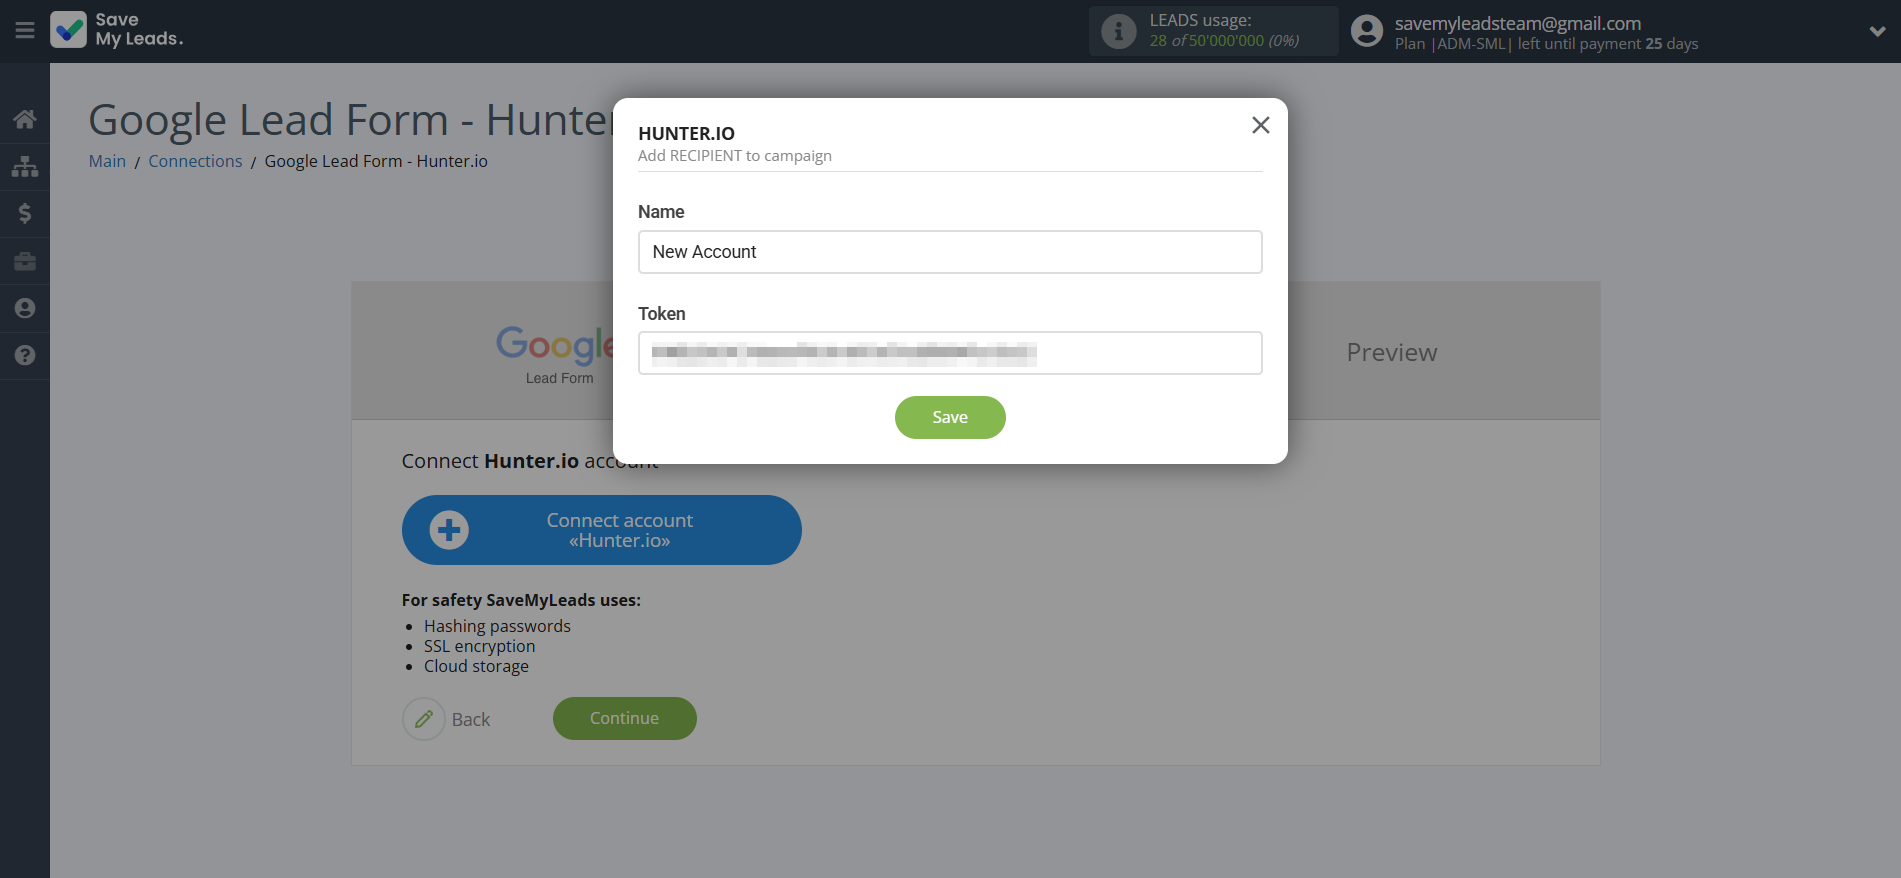
Task: Open the user profile sidebar icon
Action: coord(25,308)
